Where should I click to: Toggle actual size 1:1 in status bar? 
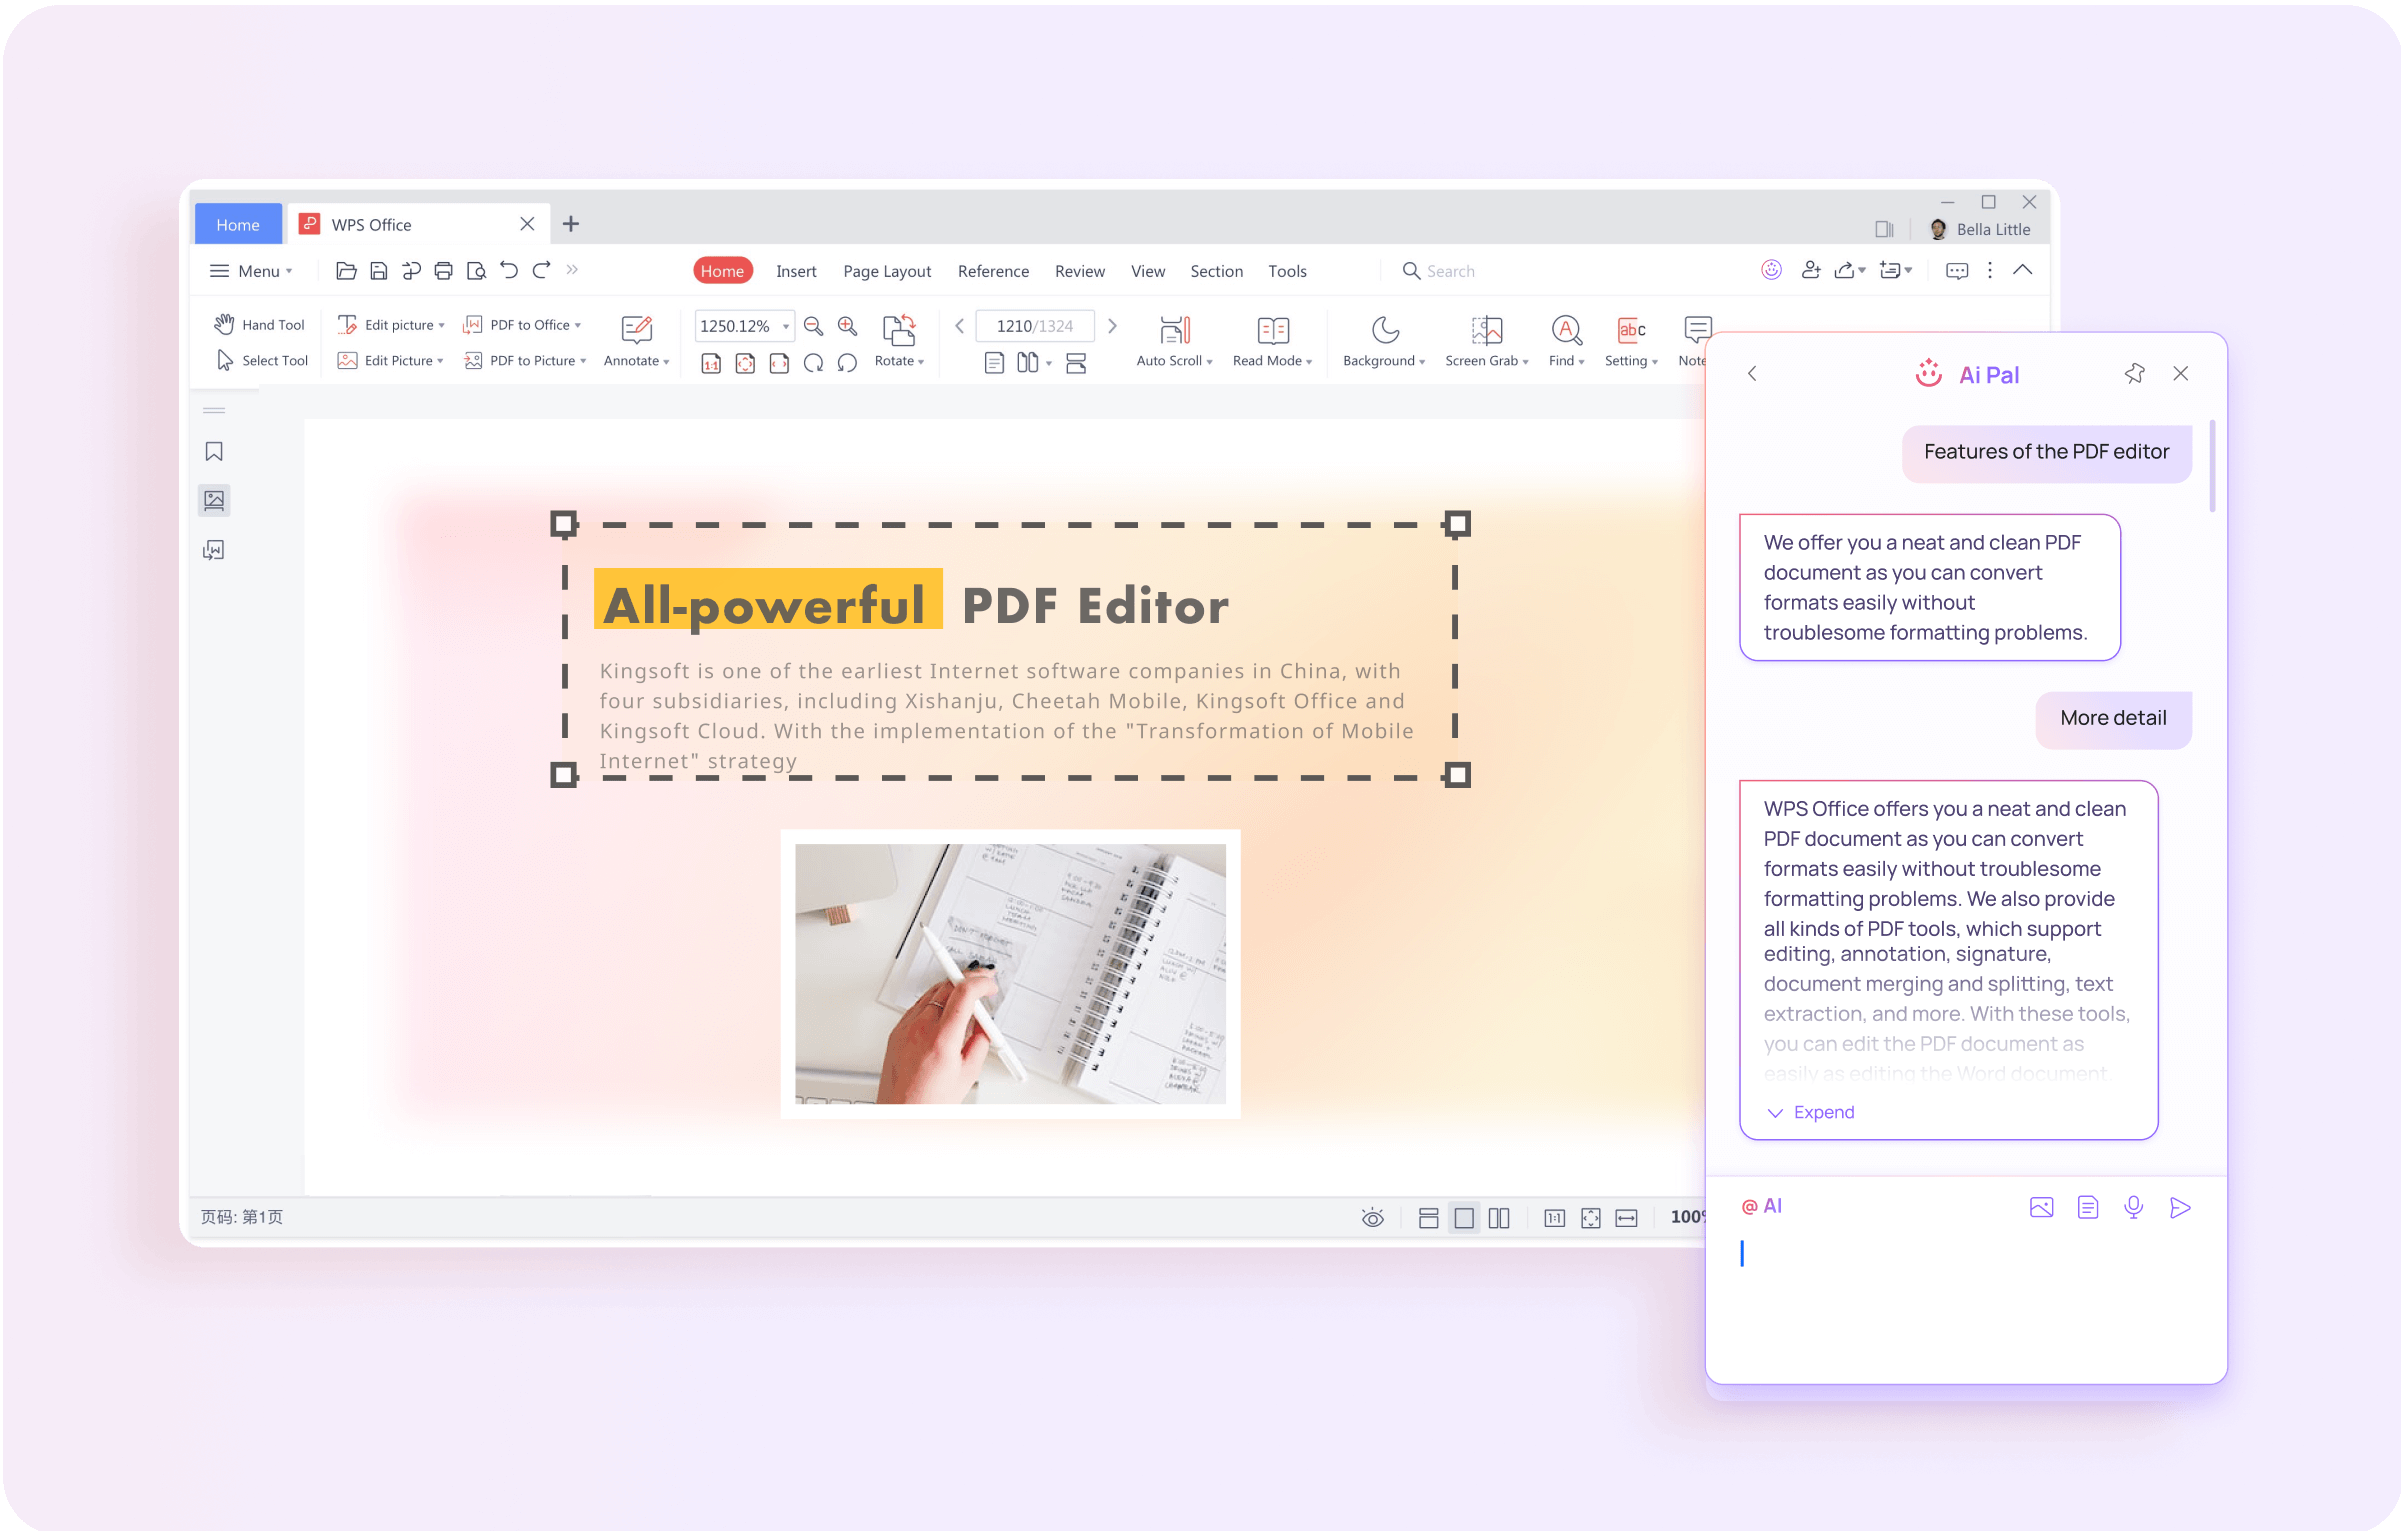(x=1554, y=1217)
